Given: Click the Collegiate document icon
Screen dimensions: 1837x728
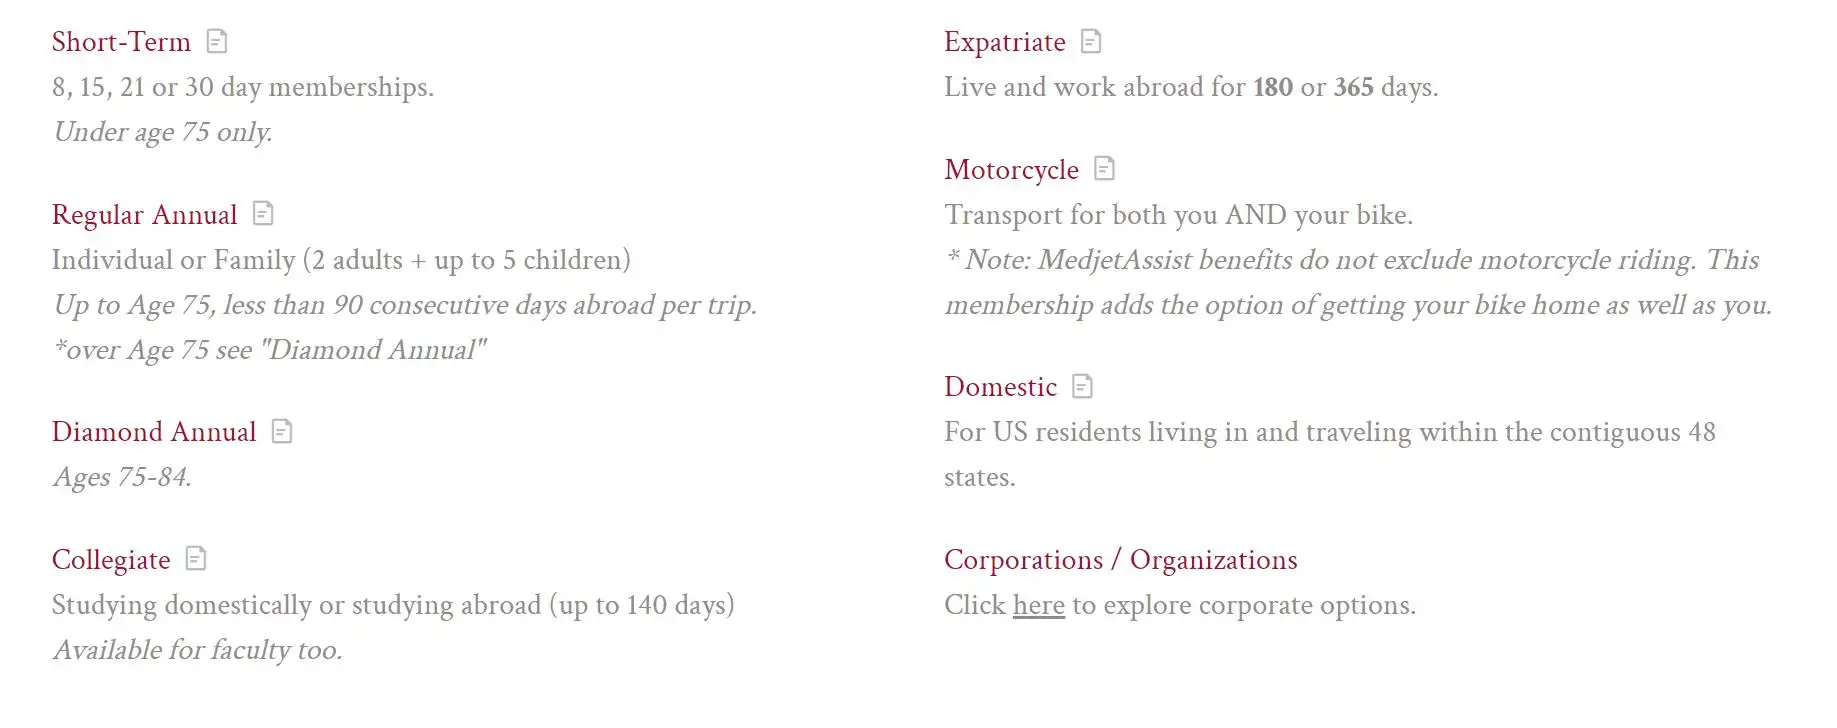Looking at the screenshot, I should click(x=196, y=559).
